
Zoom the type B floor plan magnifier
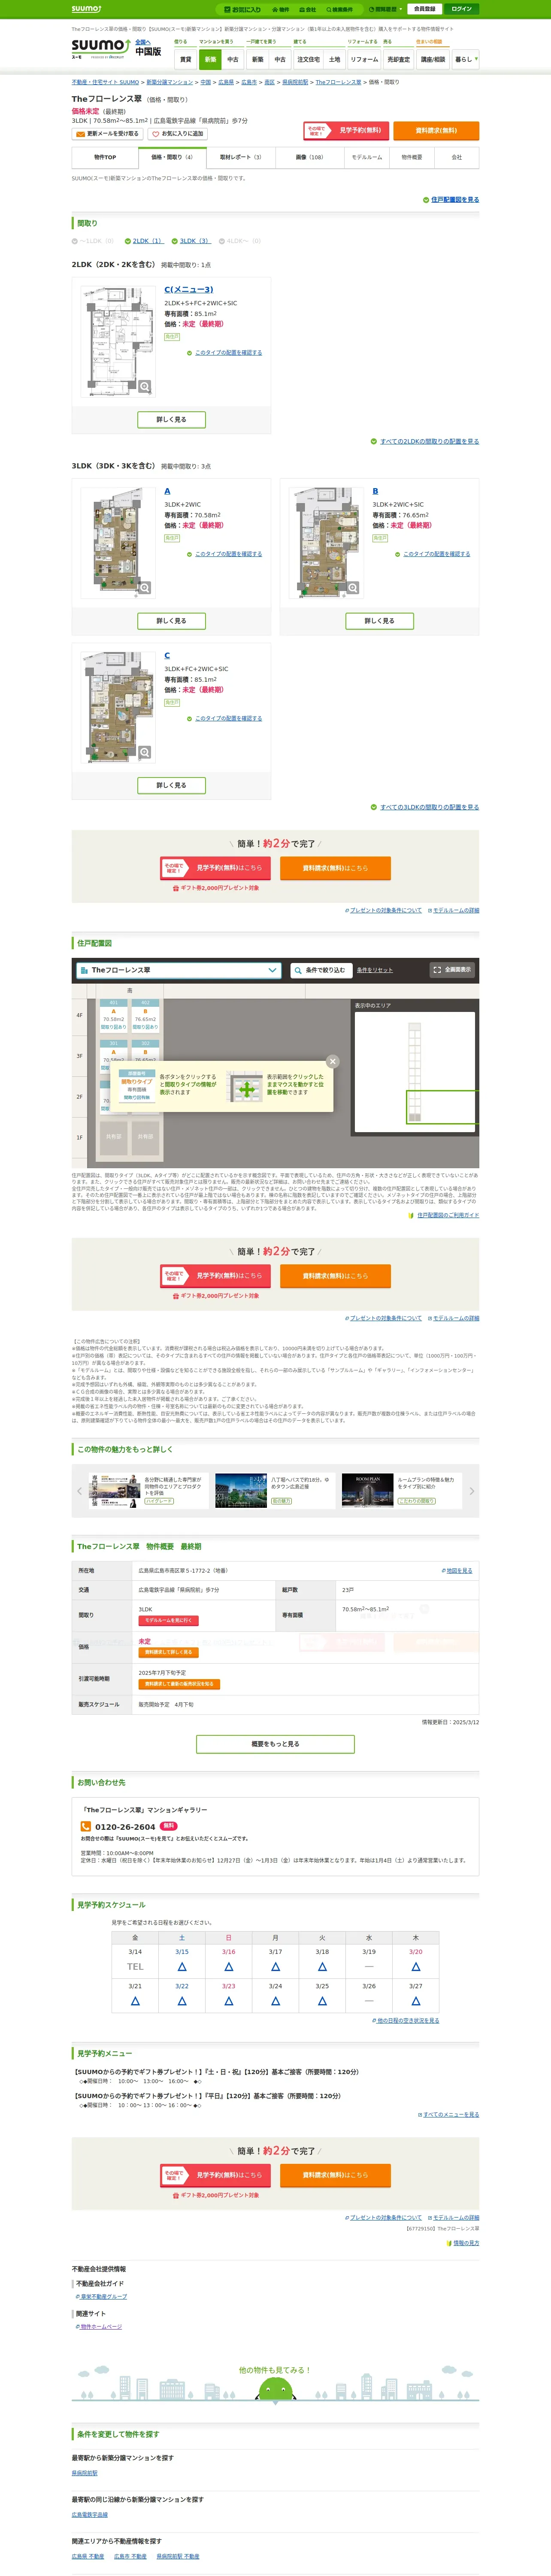[x=353, y=588]
